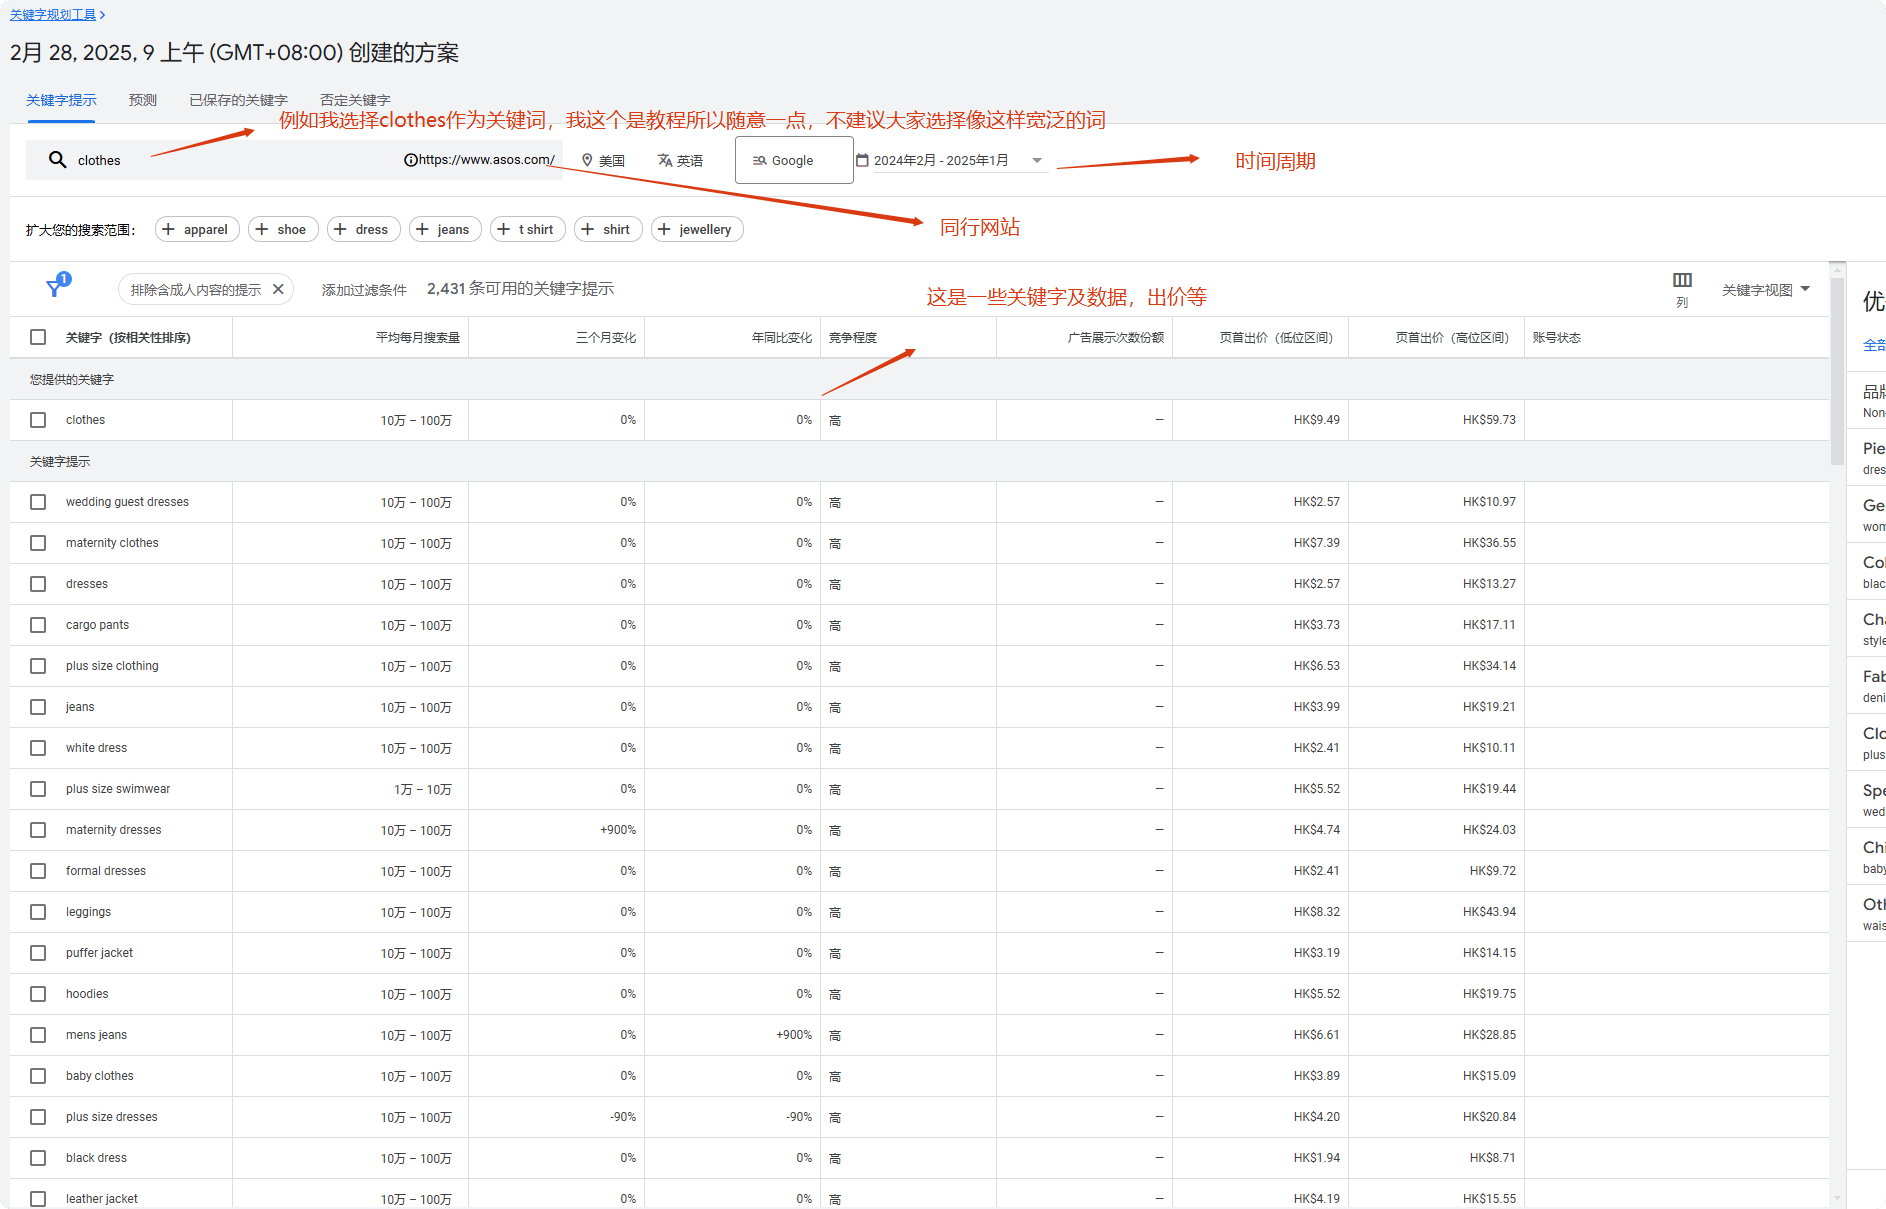Click the formal dresses keyword text

[x=106, y=871]
